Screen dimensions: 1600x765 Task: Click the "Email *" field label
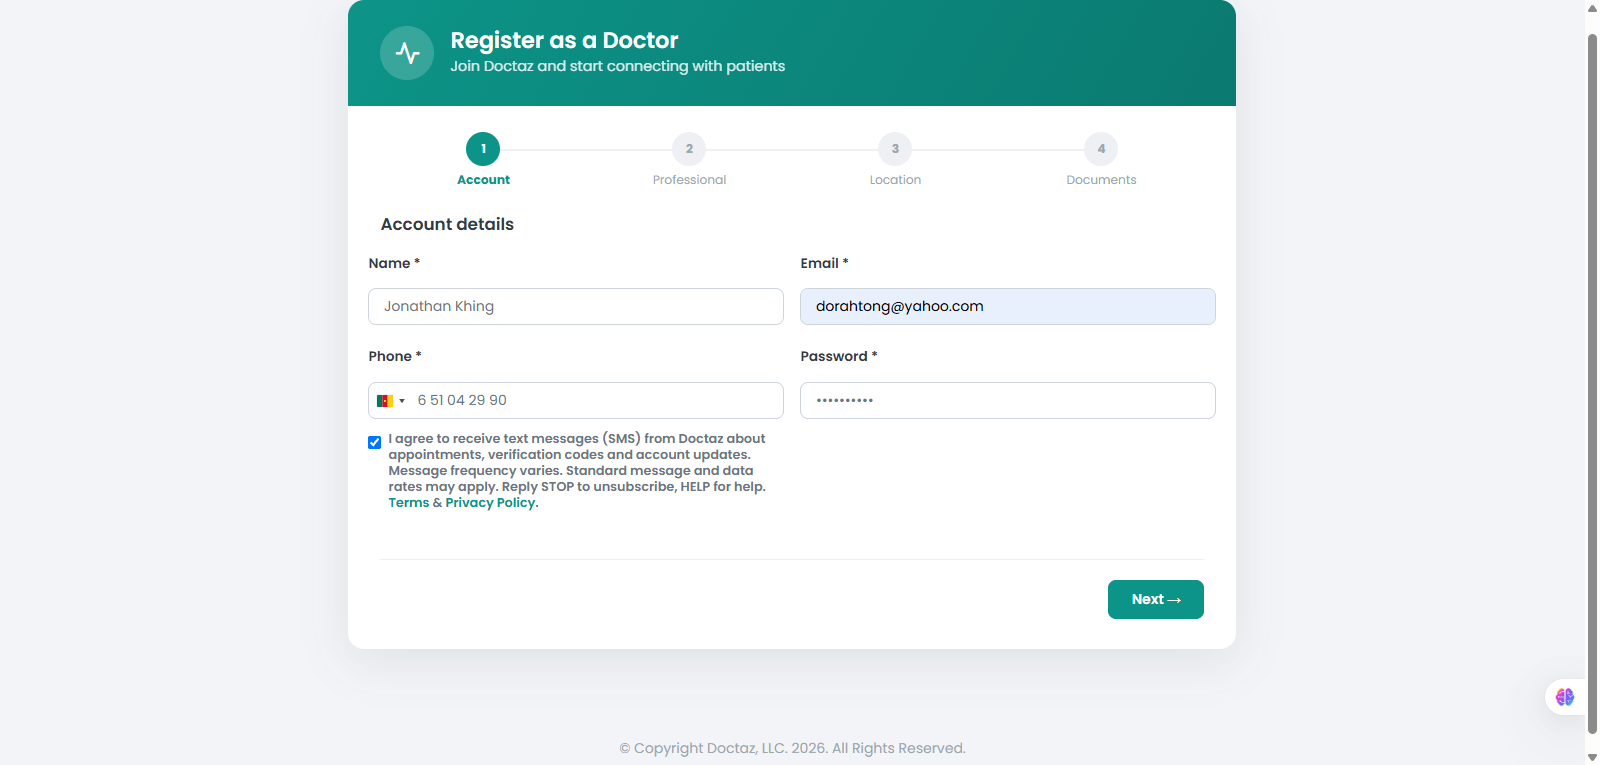tap(824, 263)
